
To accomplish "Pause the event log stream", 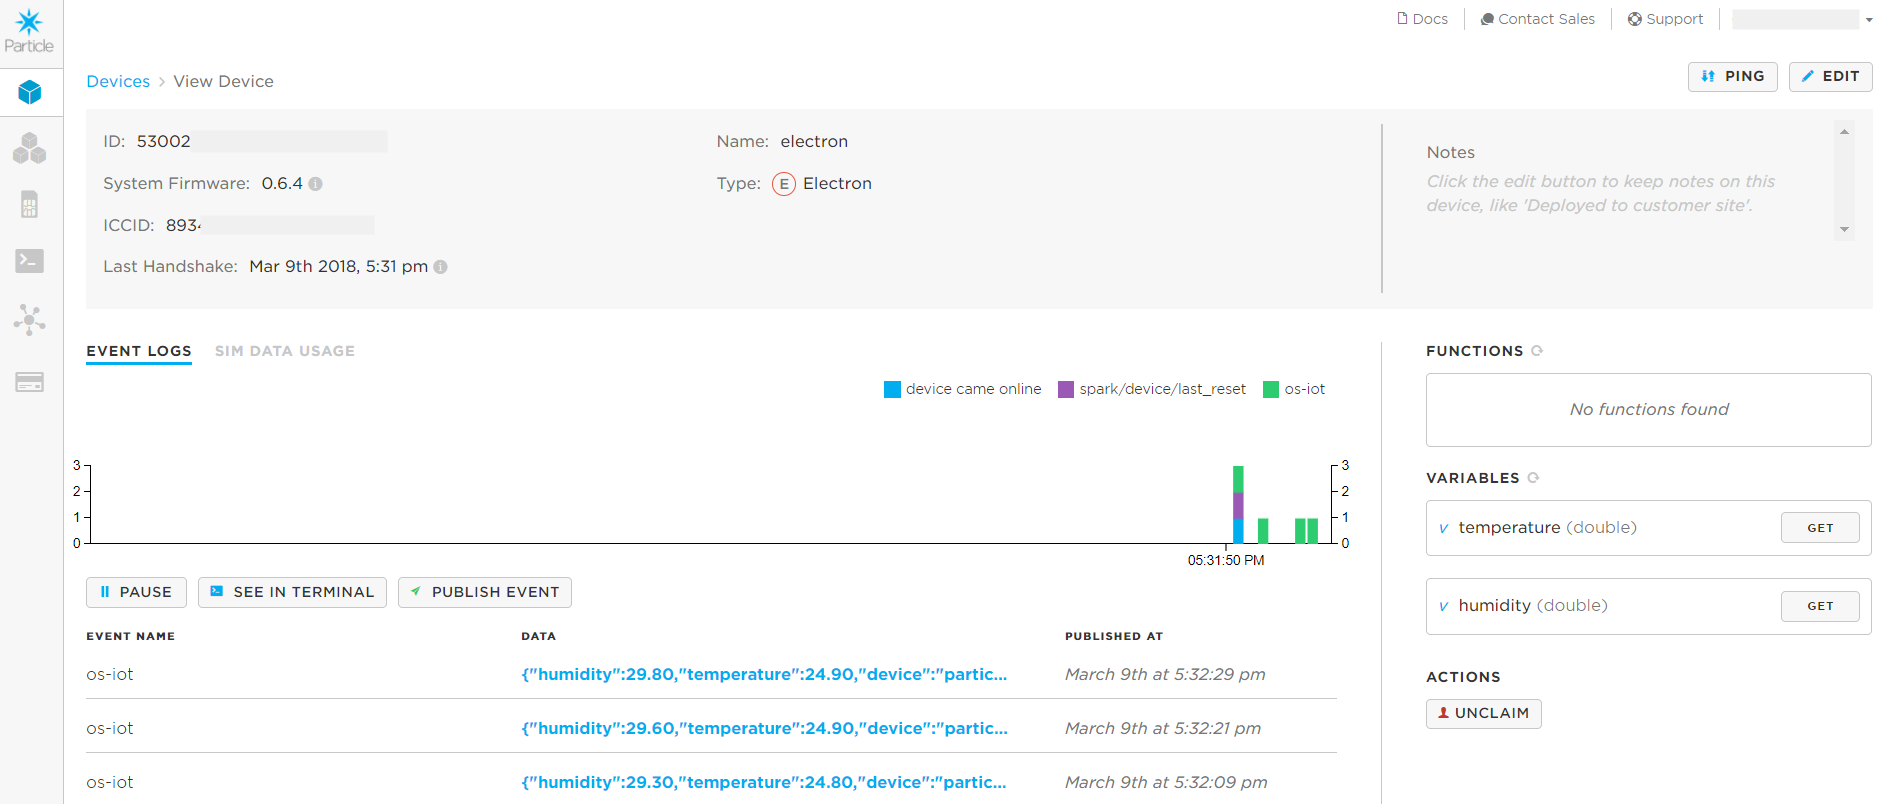I will (135, 592).
